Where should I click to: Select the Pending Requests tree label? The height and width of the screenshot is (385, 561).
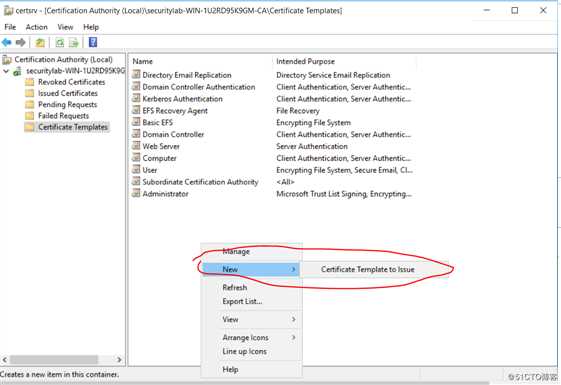[x=68, y=104]
